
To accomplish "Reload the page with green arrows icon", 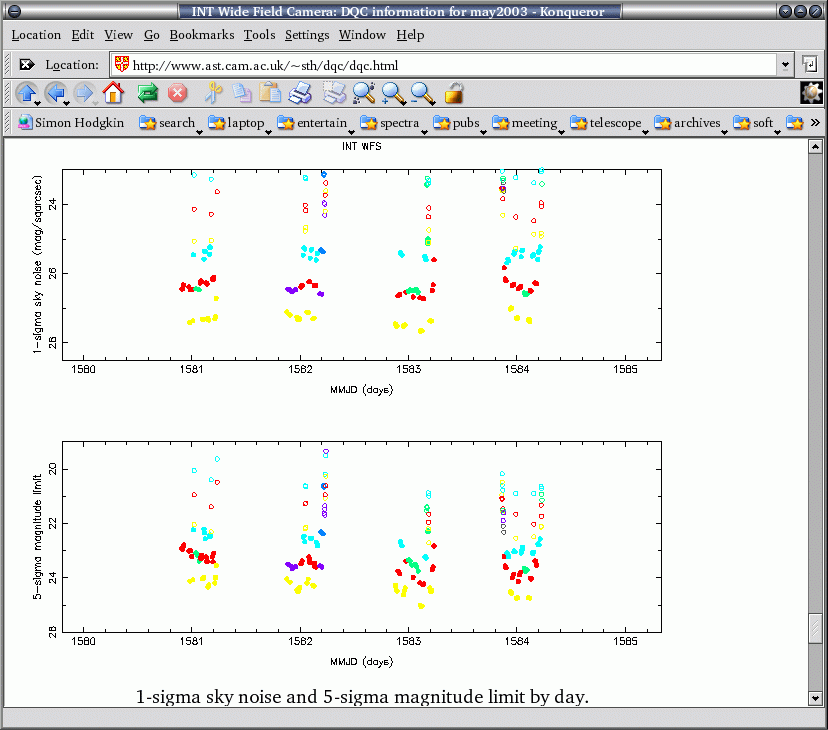I will 148,94.
